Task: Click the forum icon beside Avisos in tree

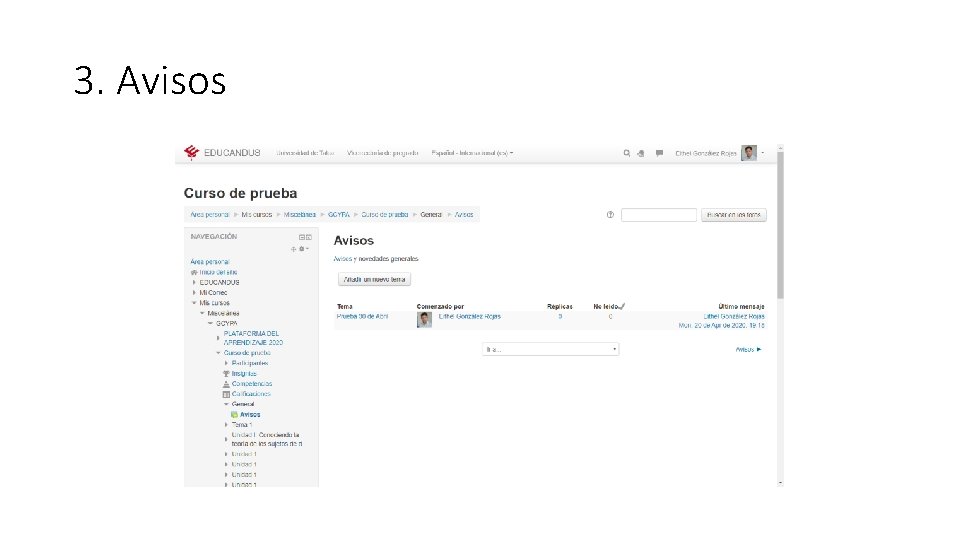Action: coord(234,414)
